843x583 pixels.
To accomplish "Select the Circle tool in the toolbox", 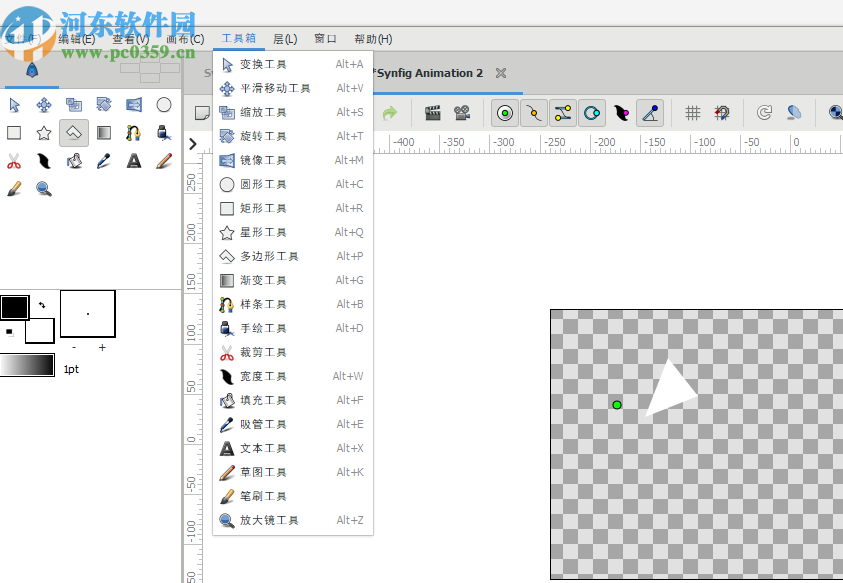I will click(x=163, y=104).
